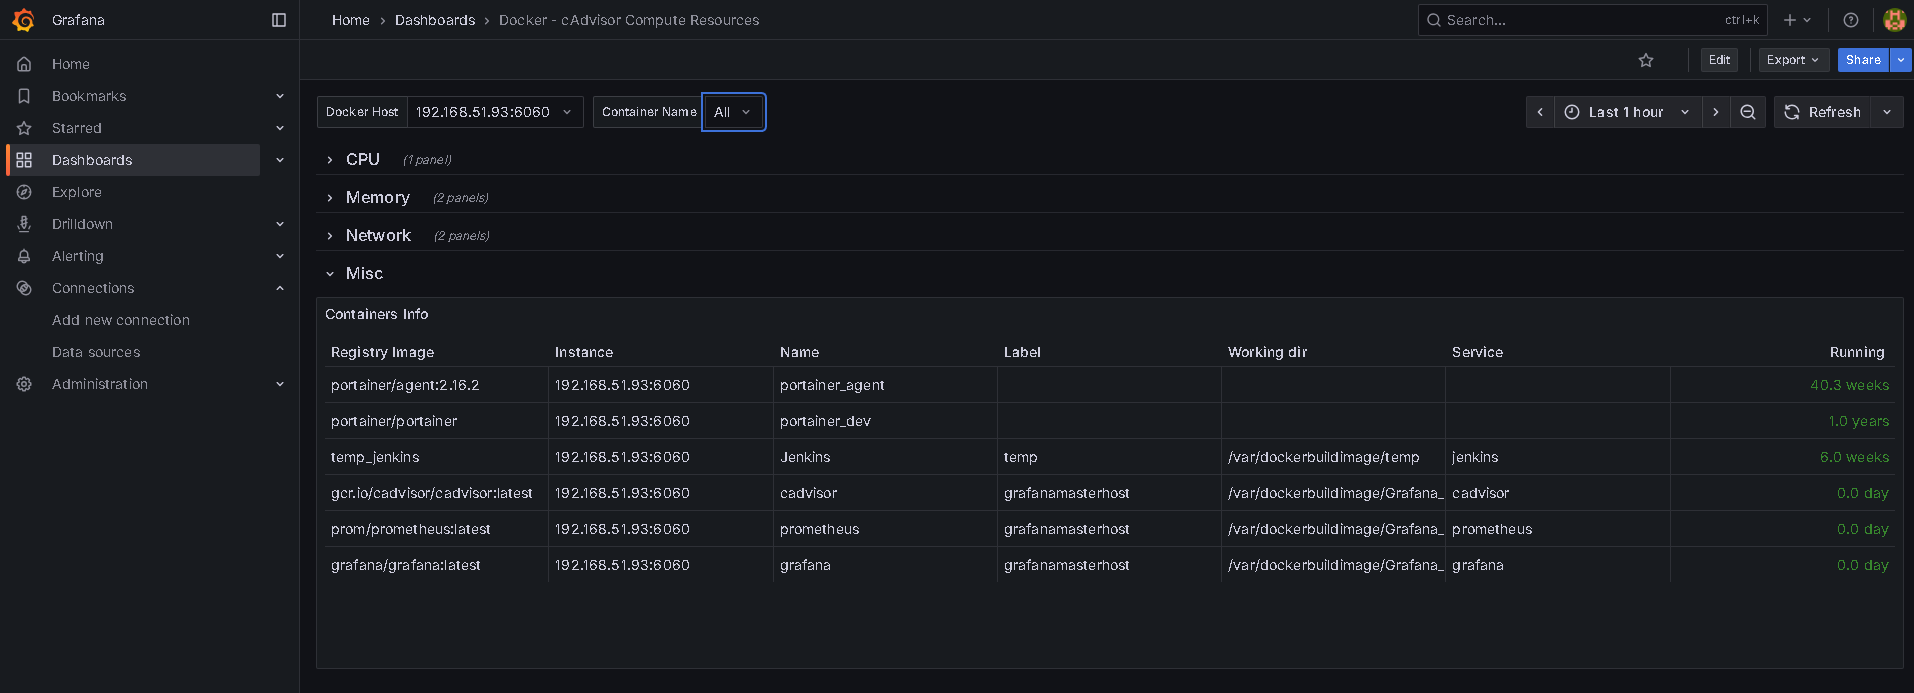Expand the CPU row
The image size is (1914, 693).
(x=363, y=160)
